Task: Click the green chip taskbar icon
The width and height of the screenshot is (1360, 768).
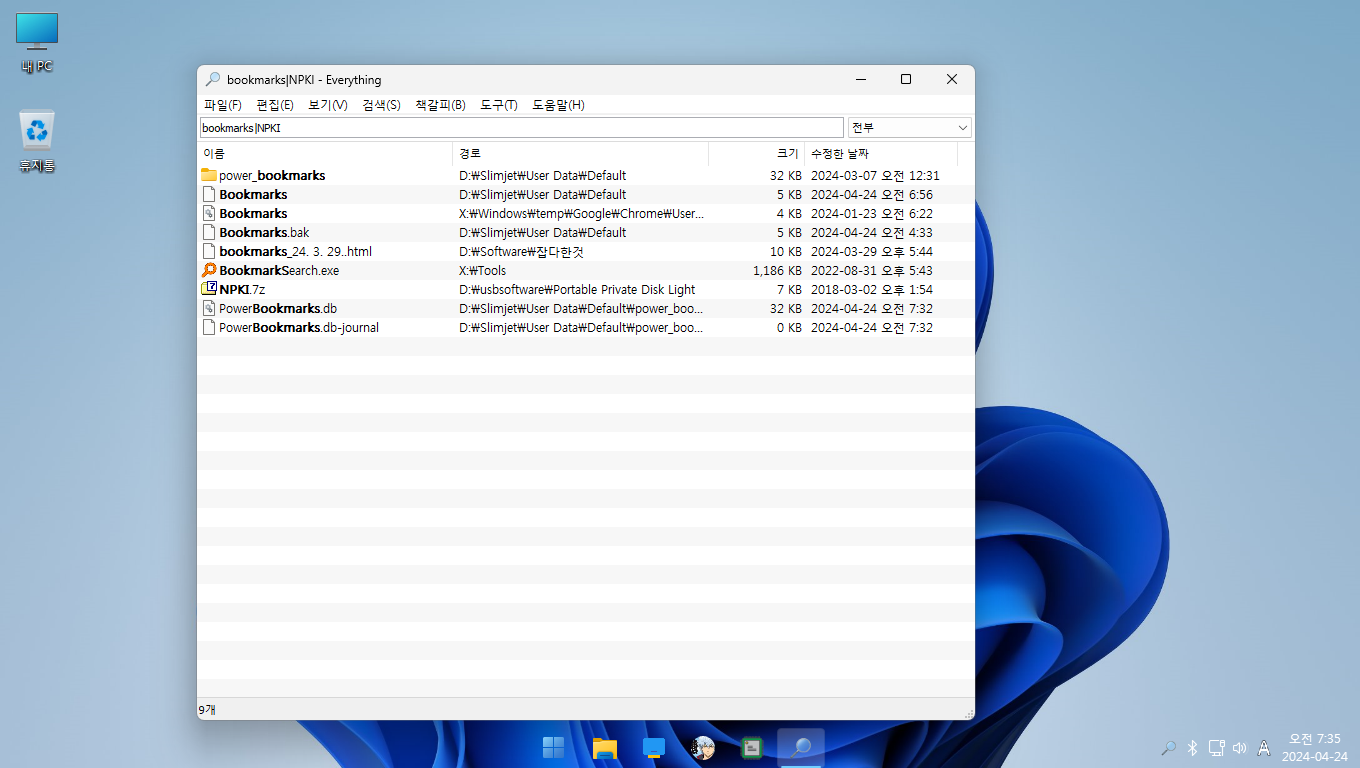Action: [752, 747]
